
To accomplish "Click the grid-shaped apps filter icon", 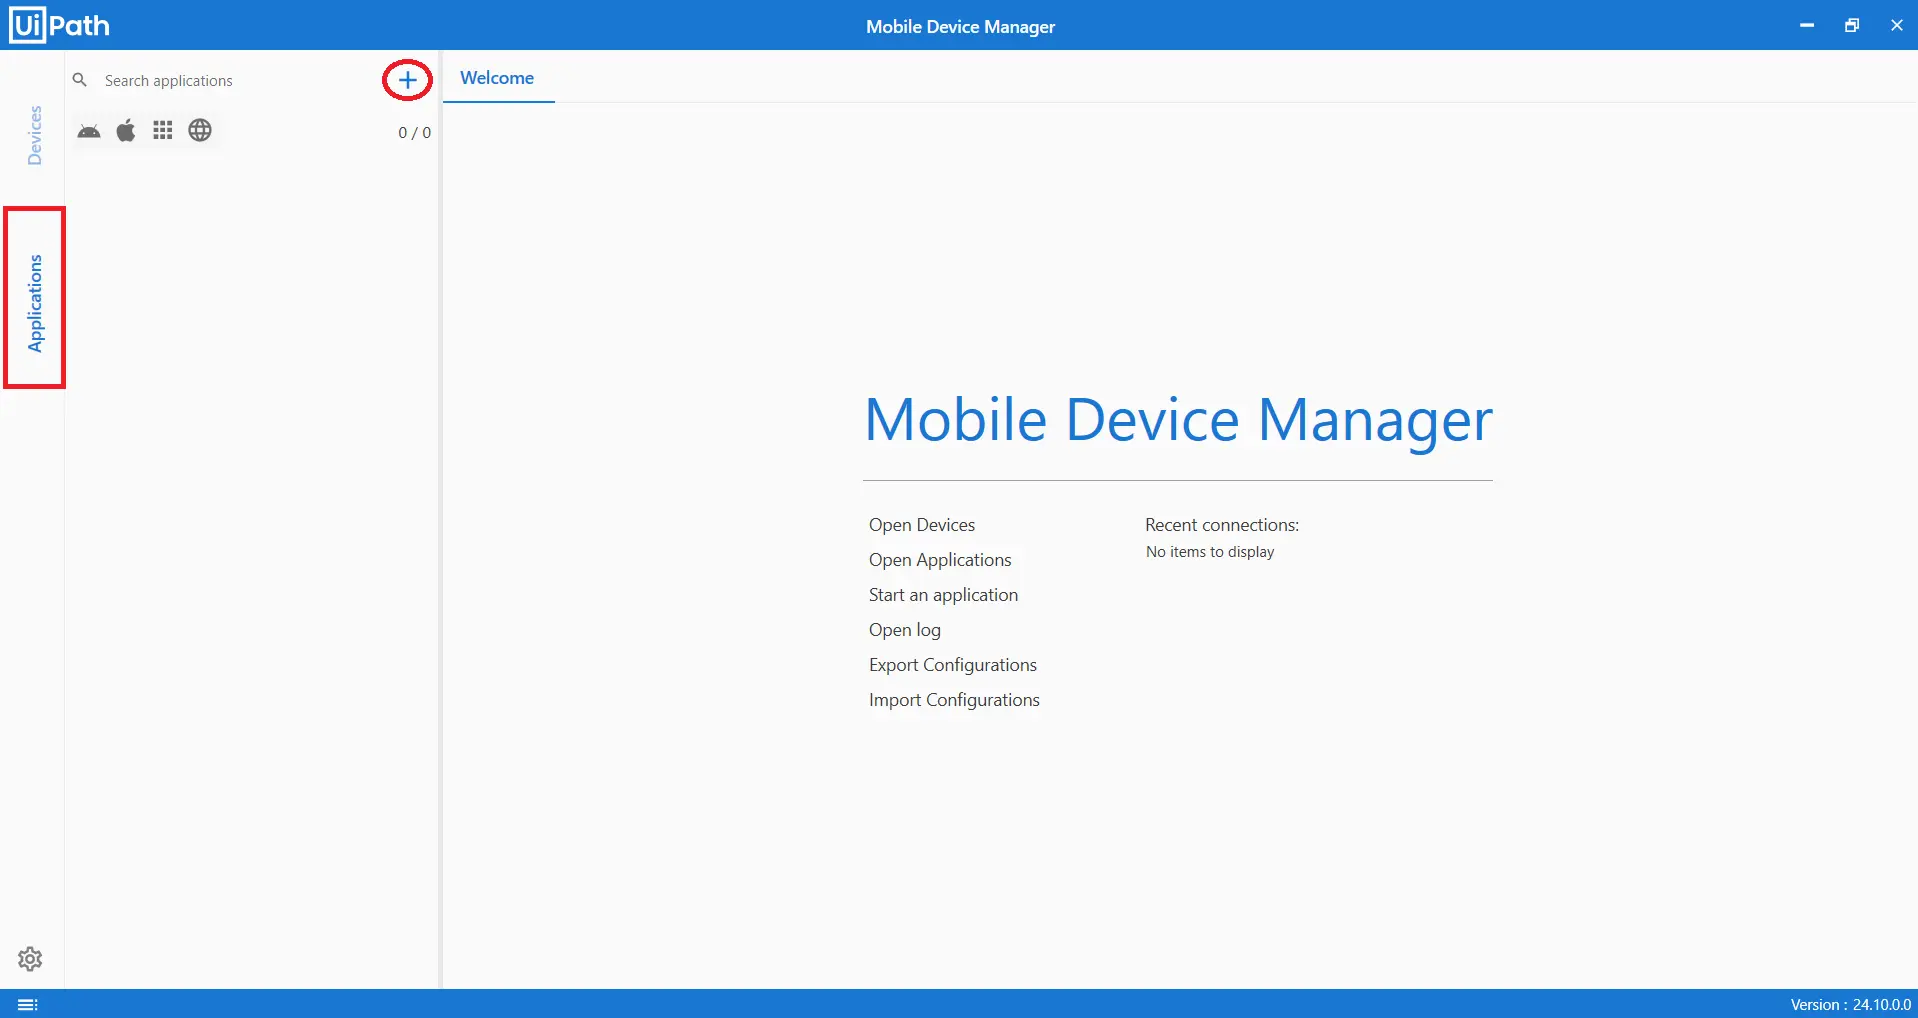I will click(x=163, y=131).
